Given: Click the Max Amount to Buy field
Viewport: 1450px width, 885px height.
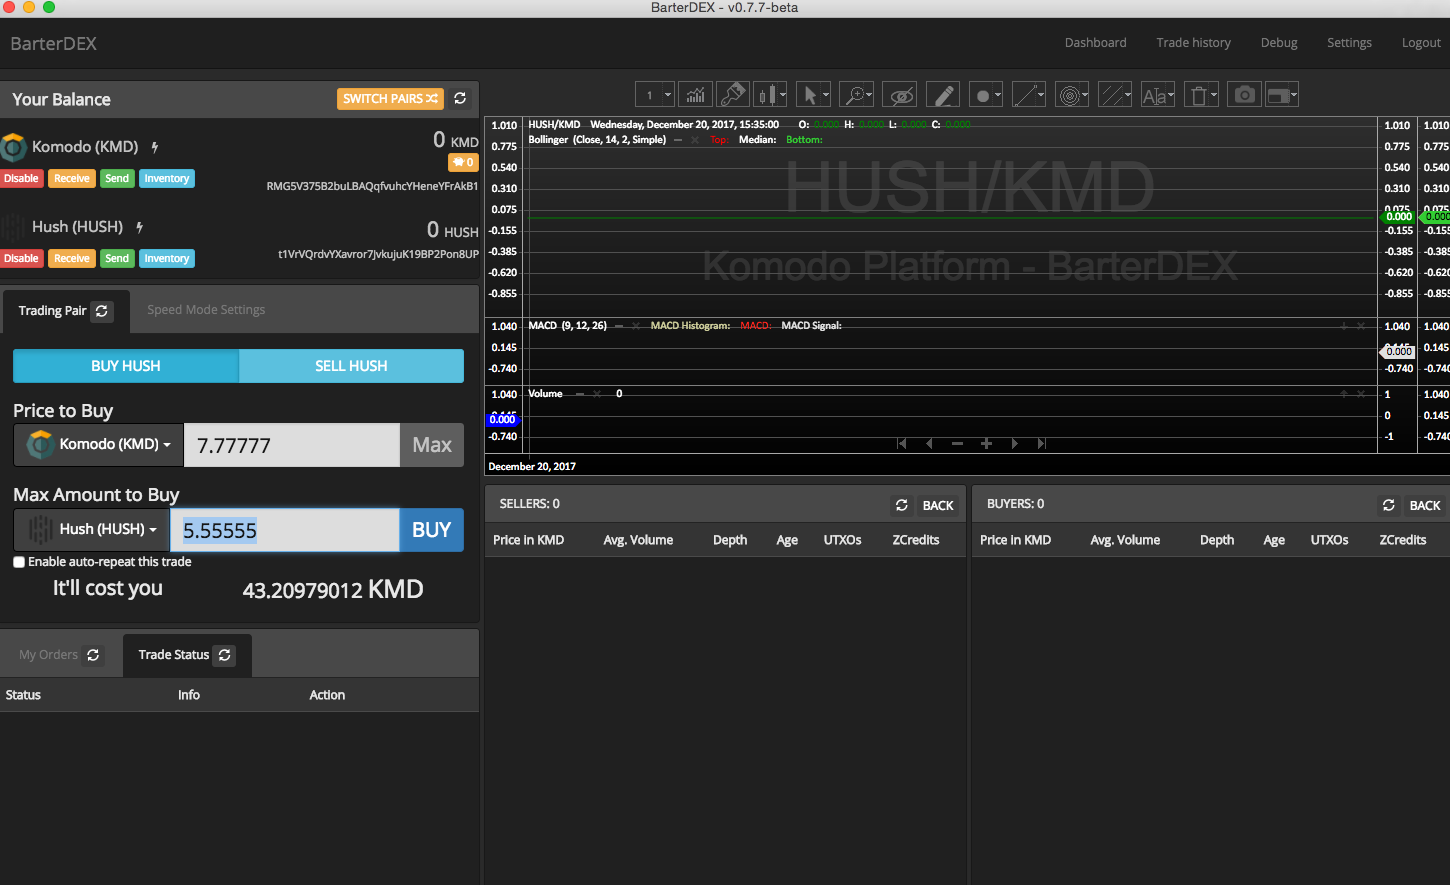Looking at the screenshot, I should coord(285,530).
